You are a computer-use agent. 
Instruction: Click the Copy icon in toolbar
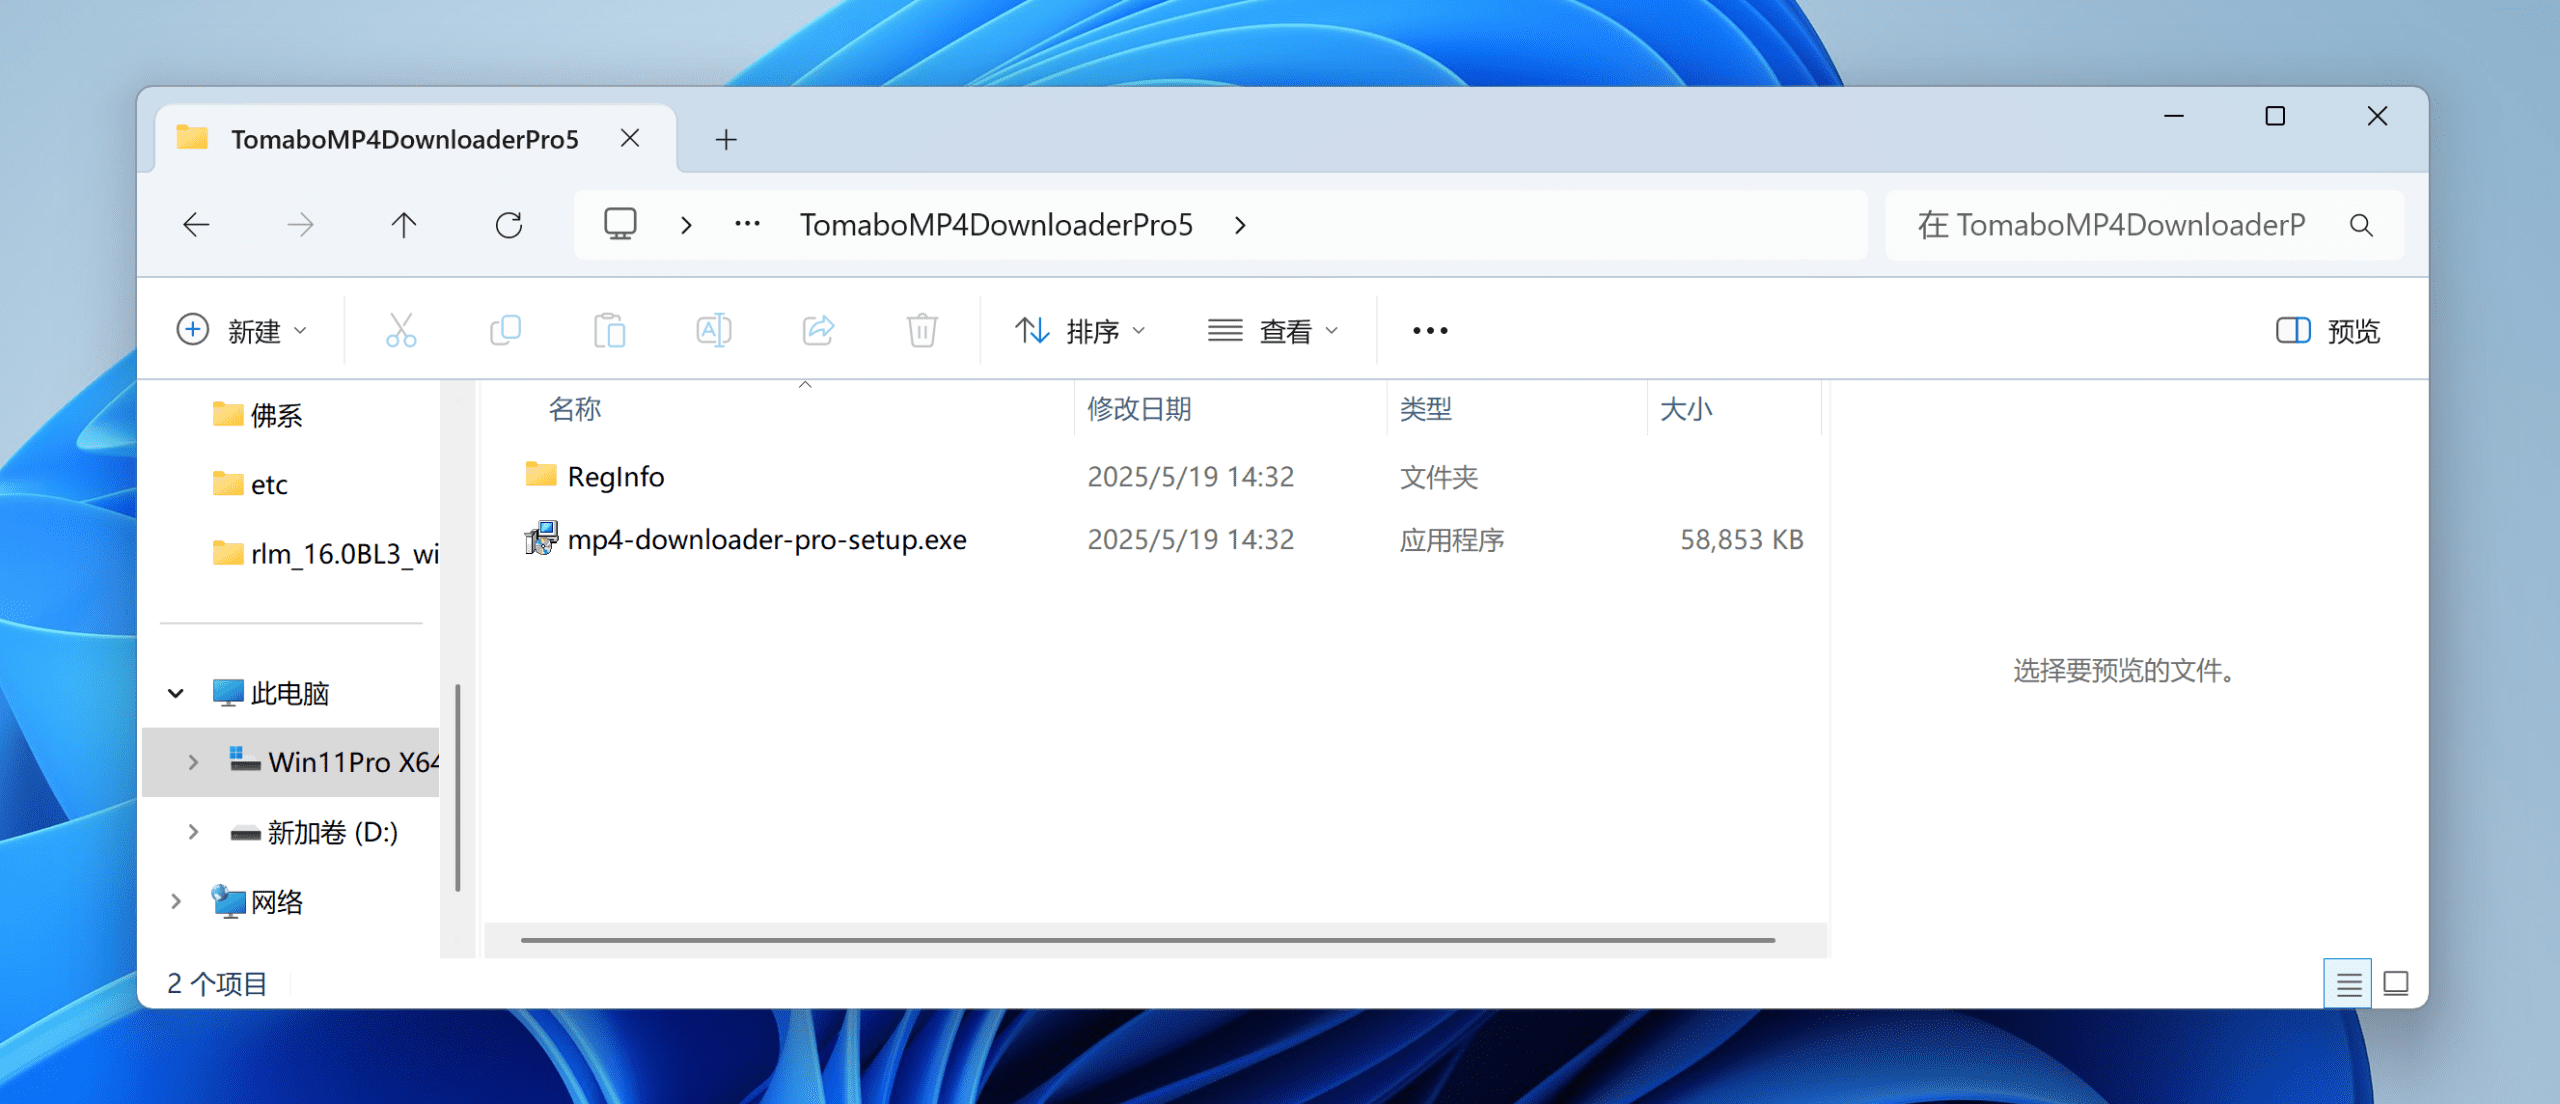click(505, 330)
